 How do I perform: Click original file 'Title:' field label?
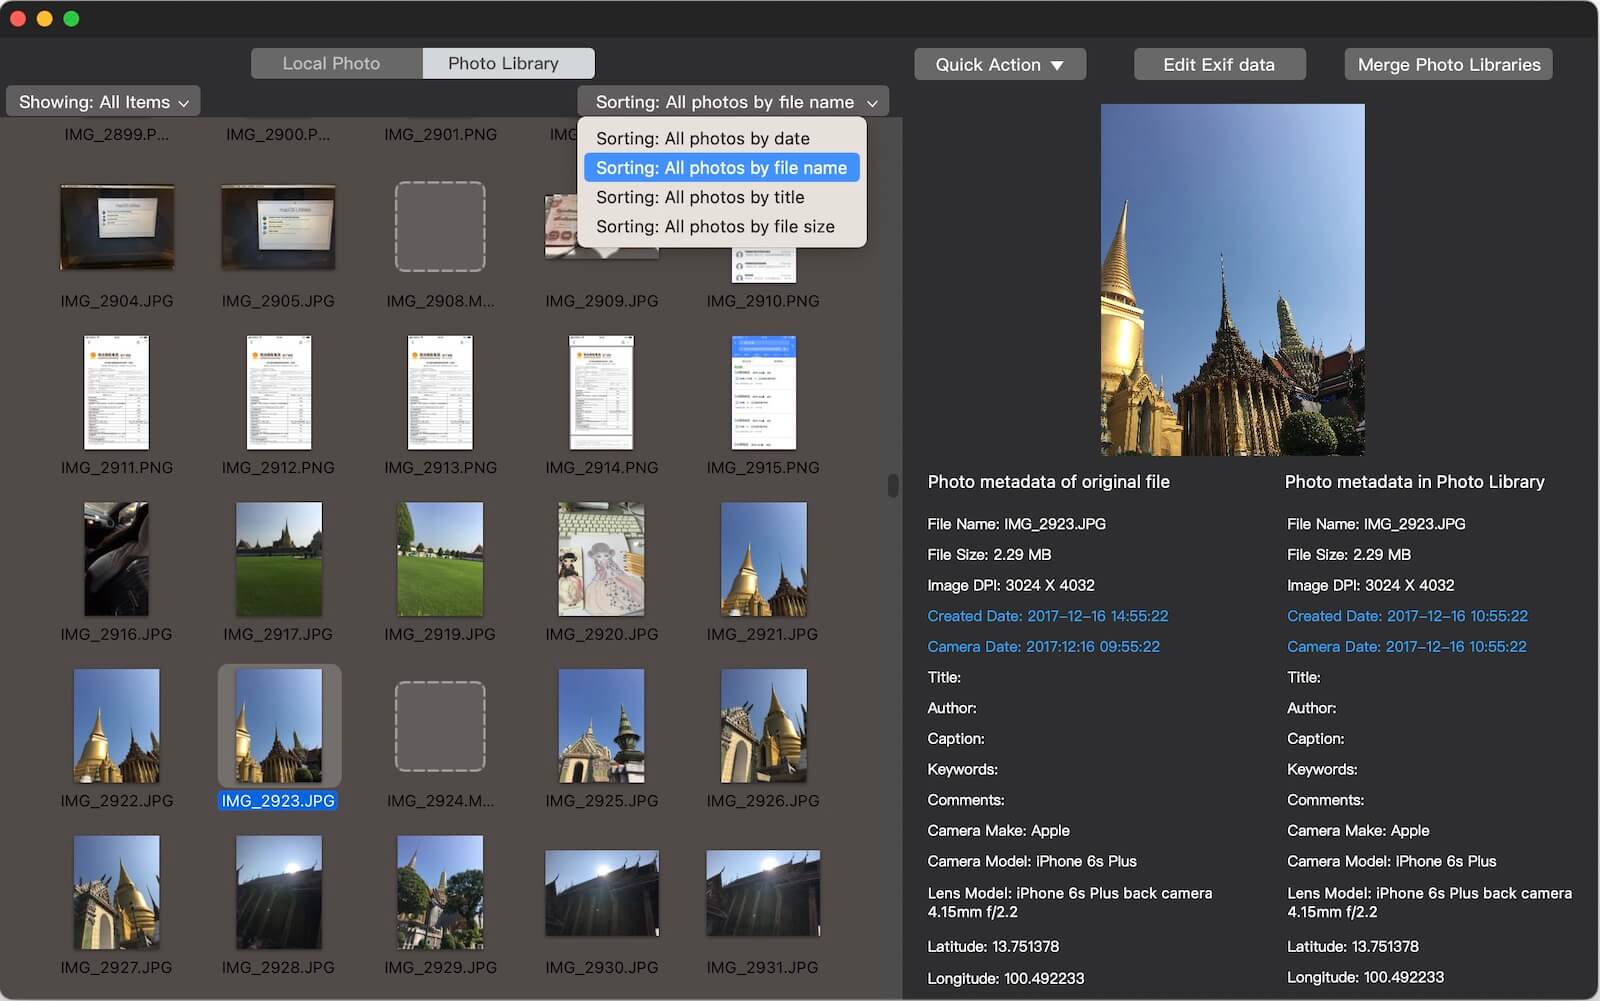point(944,677)
